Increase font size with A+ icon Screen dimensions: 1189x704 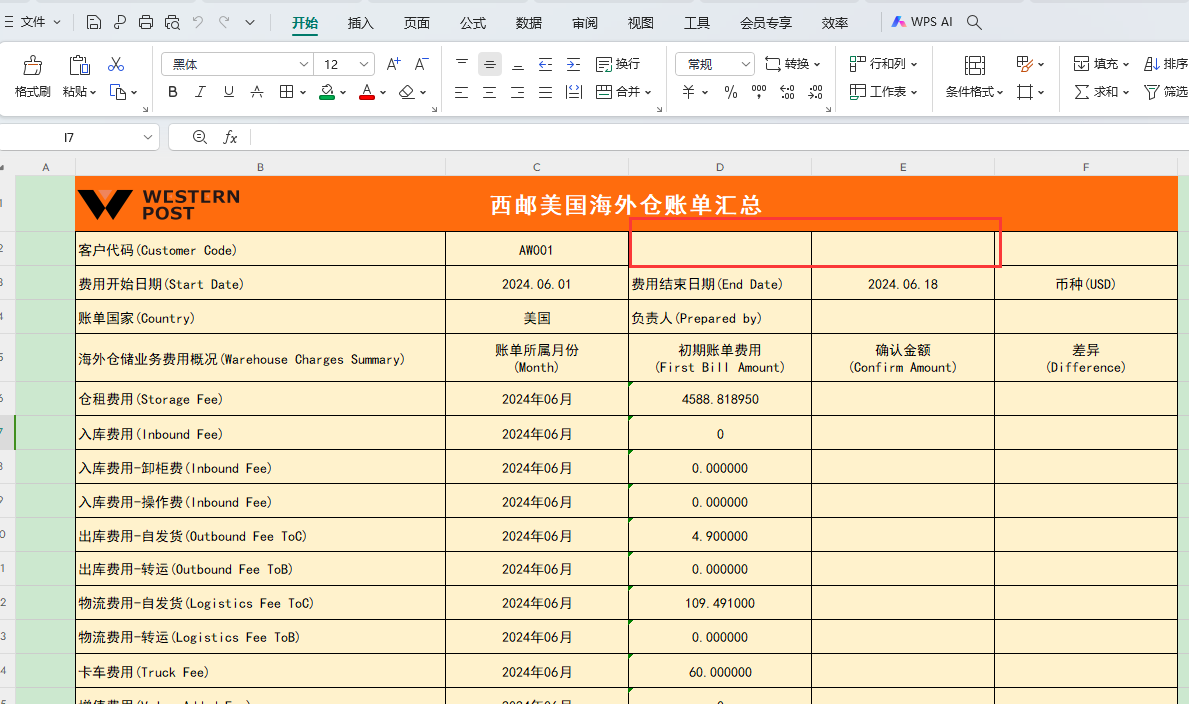coord(394,64)
